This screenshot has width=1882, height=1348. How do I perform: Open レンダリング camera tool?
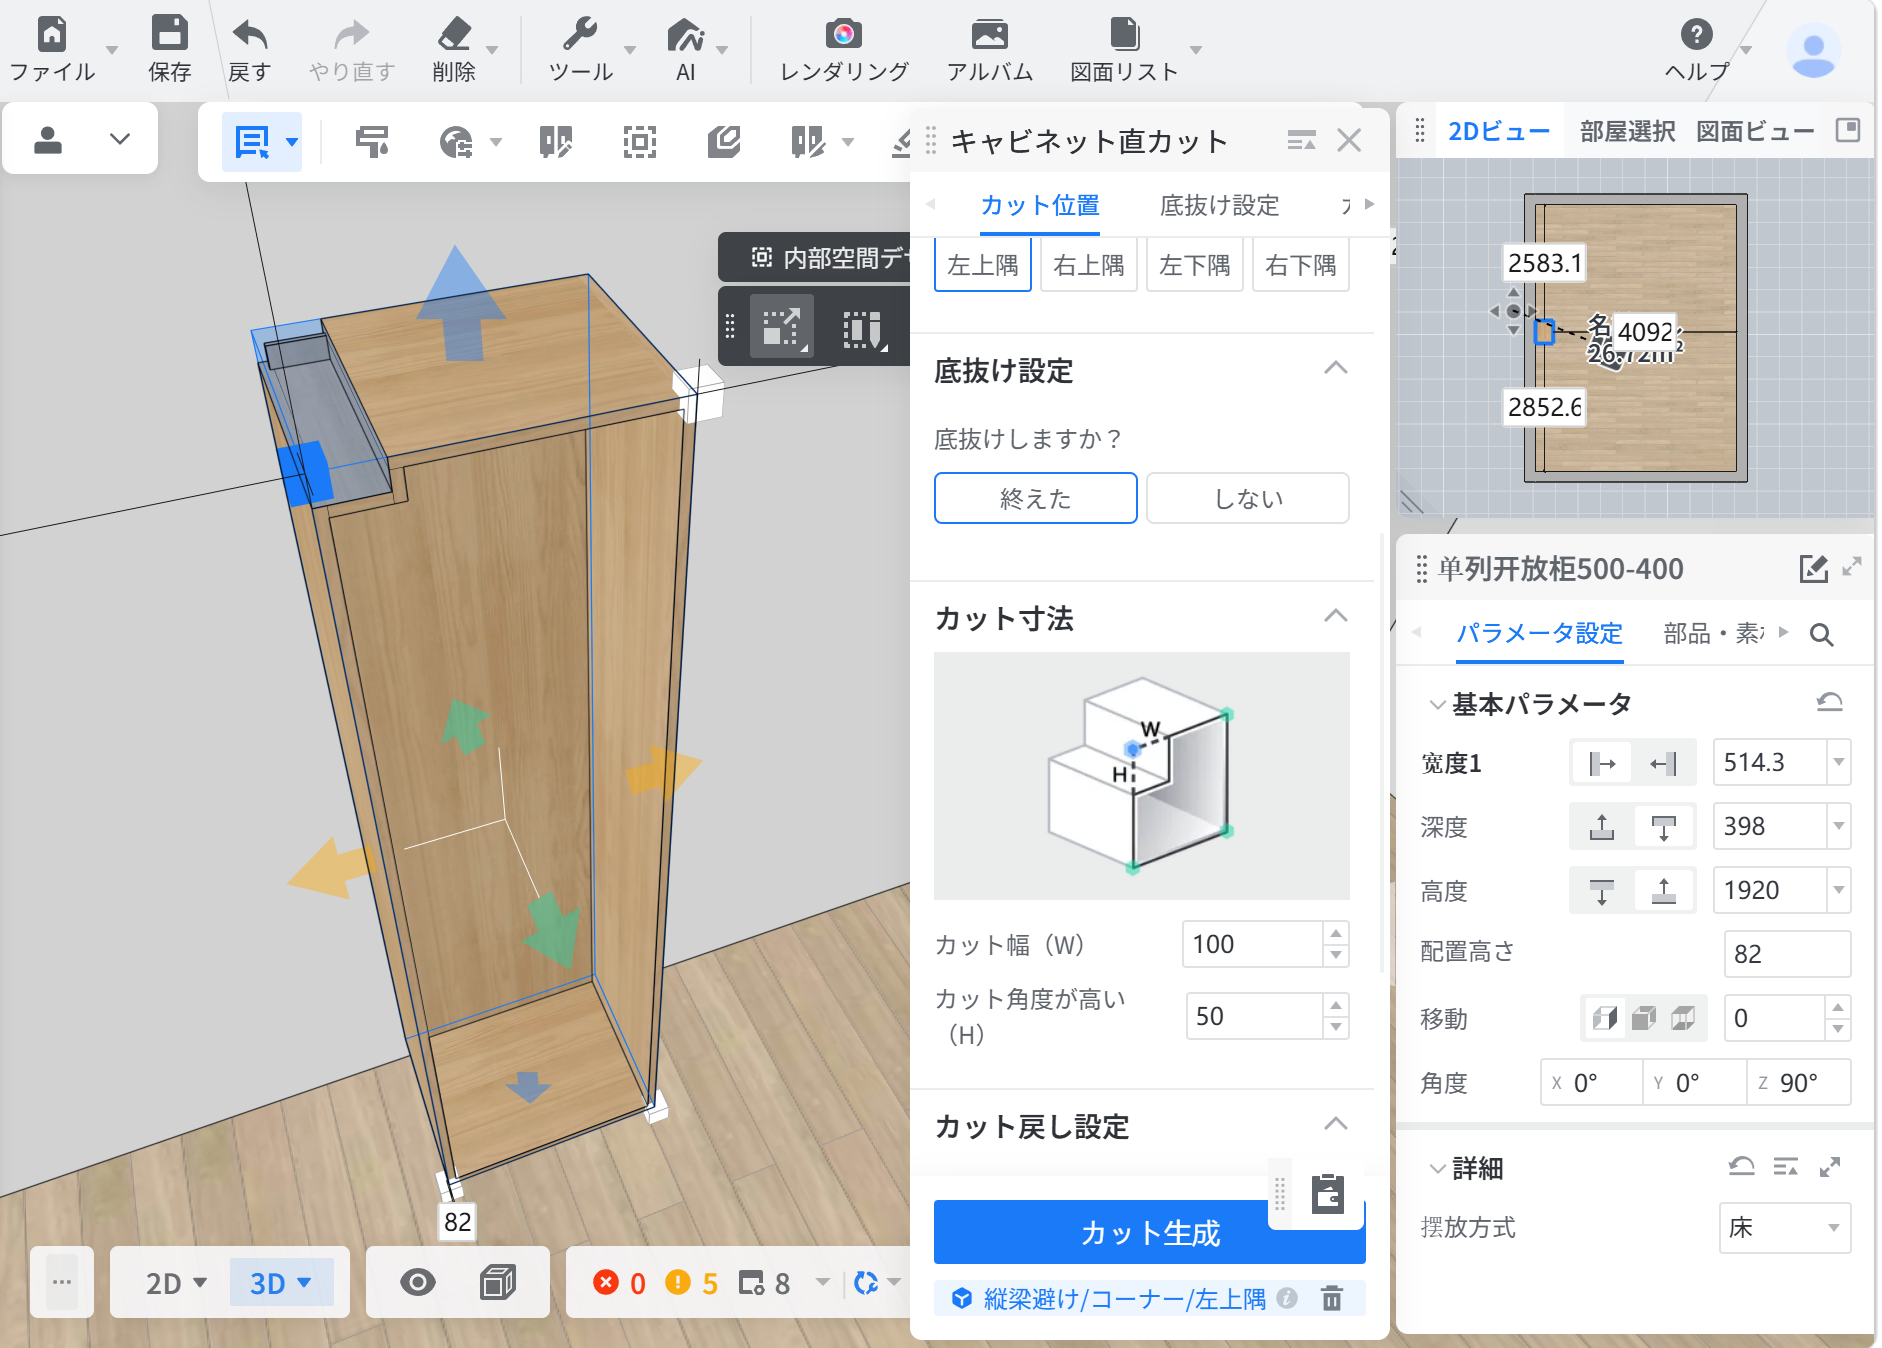click(x=844, y=35)
